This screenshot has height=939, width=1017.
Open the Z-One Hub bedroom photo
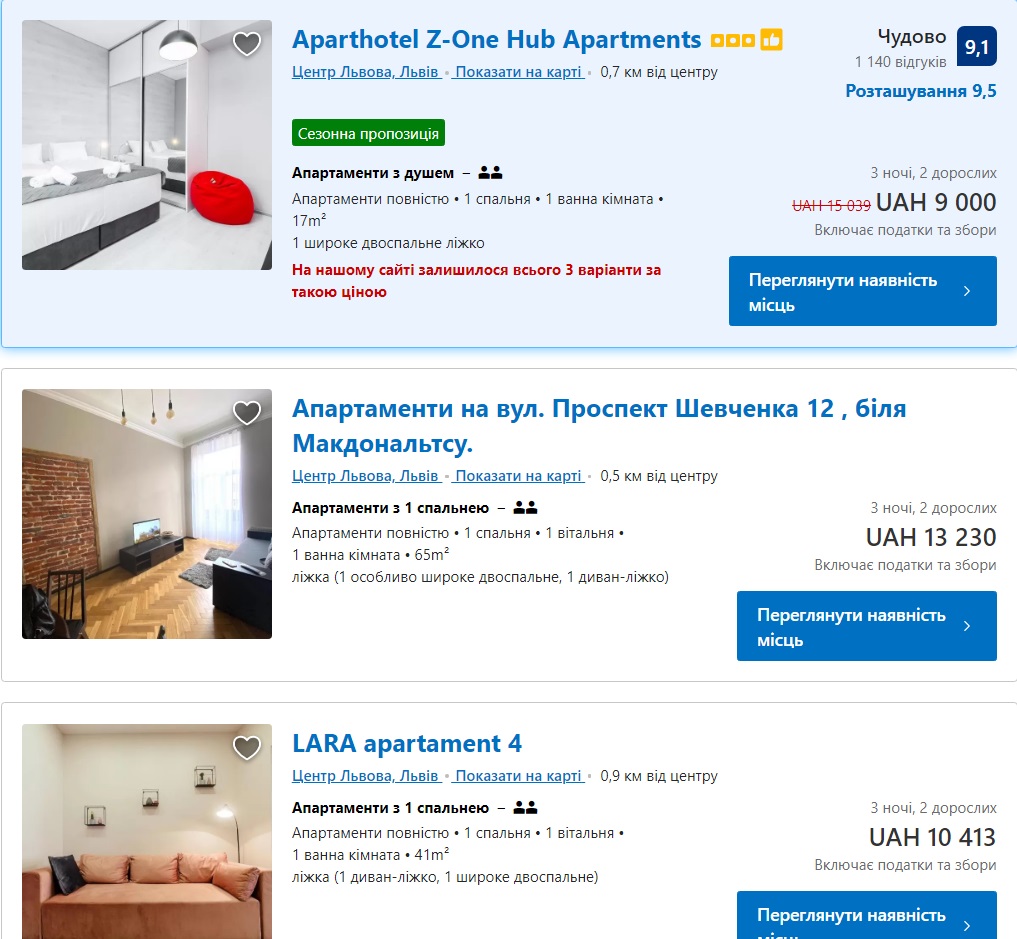pyautogui.click(x=147, y=145)
